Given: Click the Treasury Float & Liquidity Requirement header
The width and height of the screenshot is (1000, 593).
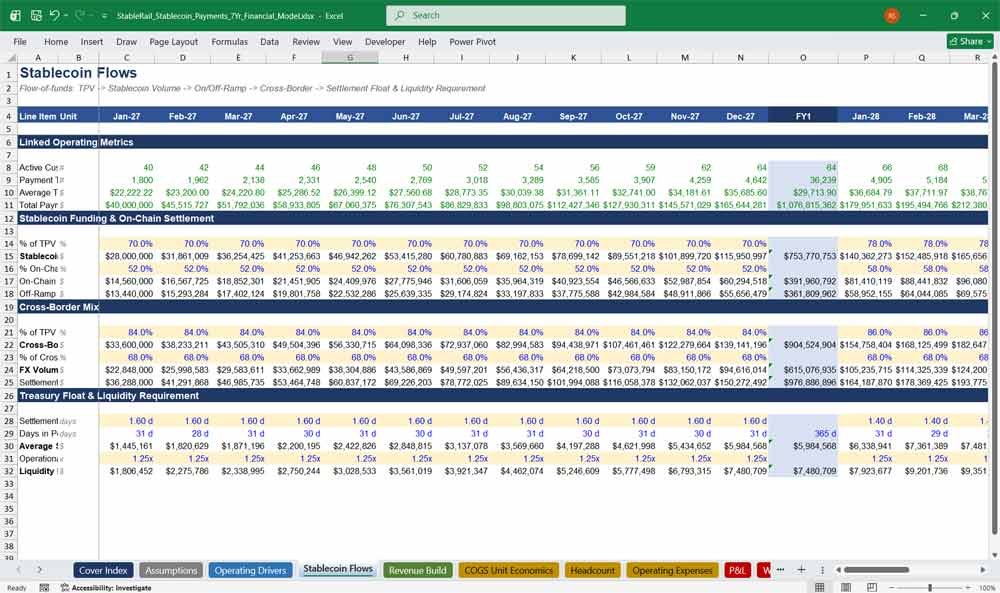Looking at the screenshot, I should point(109,395).
